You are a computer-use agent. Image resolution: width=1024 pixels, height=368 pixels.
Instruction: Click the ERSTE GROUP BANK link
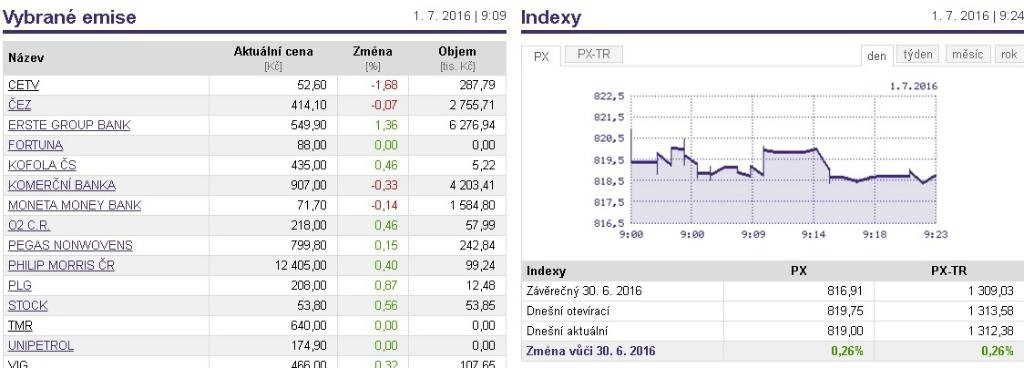coord(69,125)
